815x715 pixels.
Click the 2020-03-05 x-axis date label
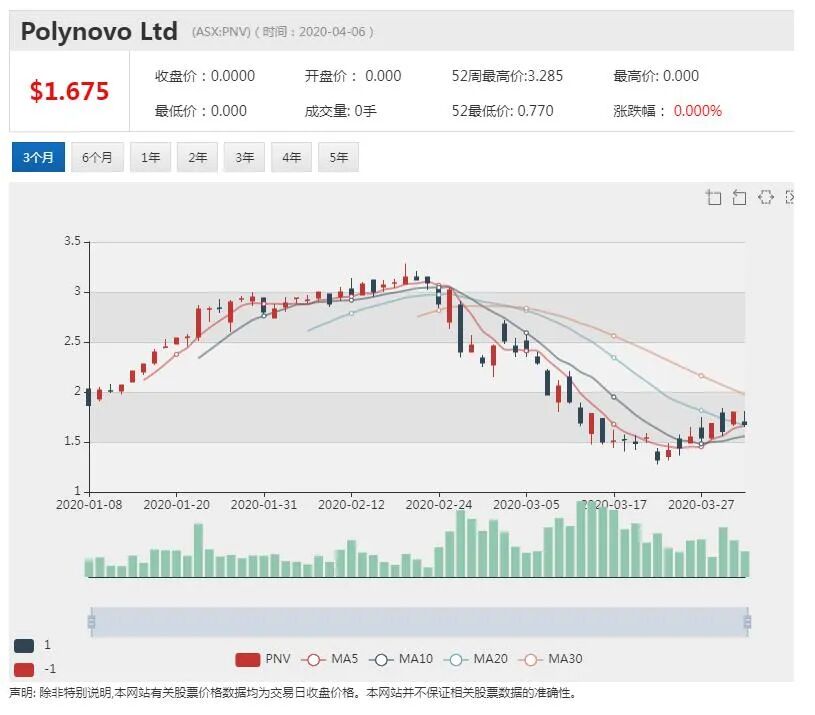[x=526, y=505]
